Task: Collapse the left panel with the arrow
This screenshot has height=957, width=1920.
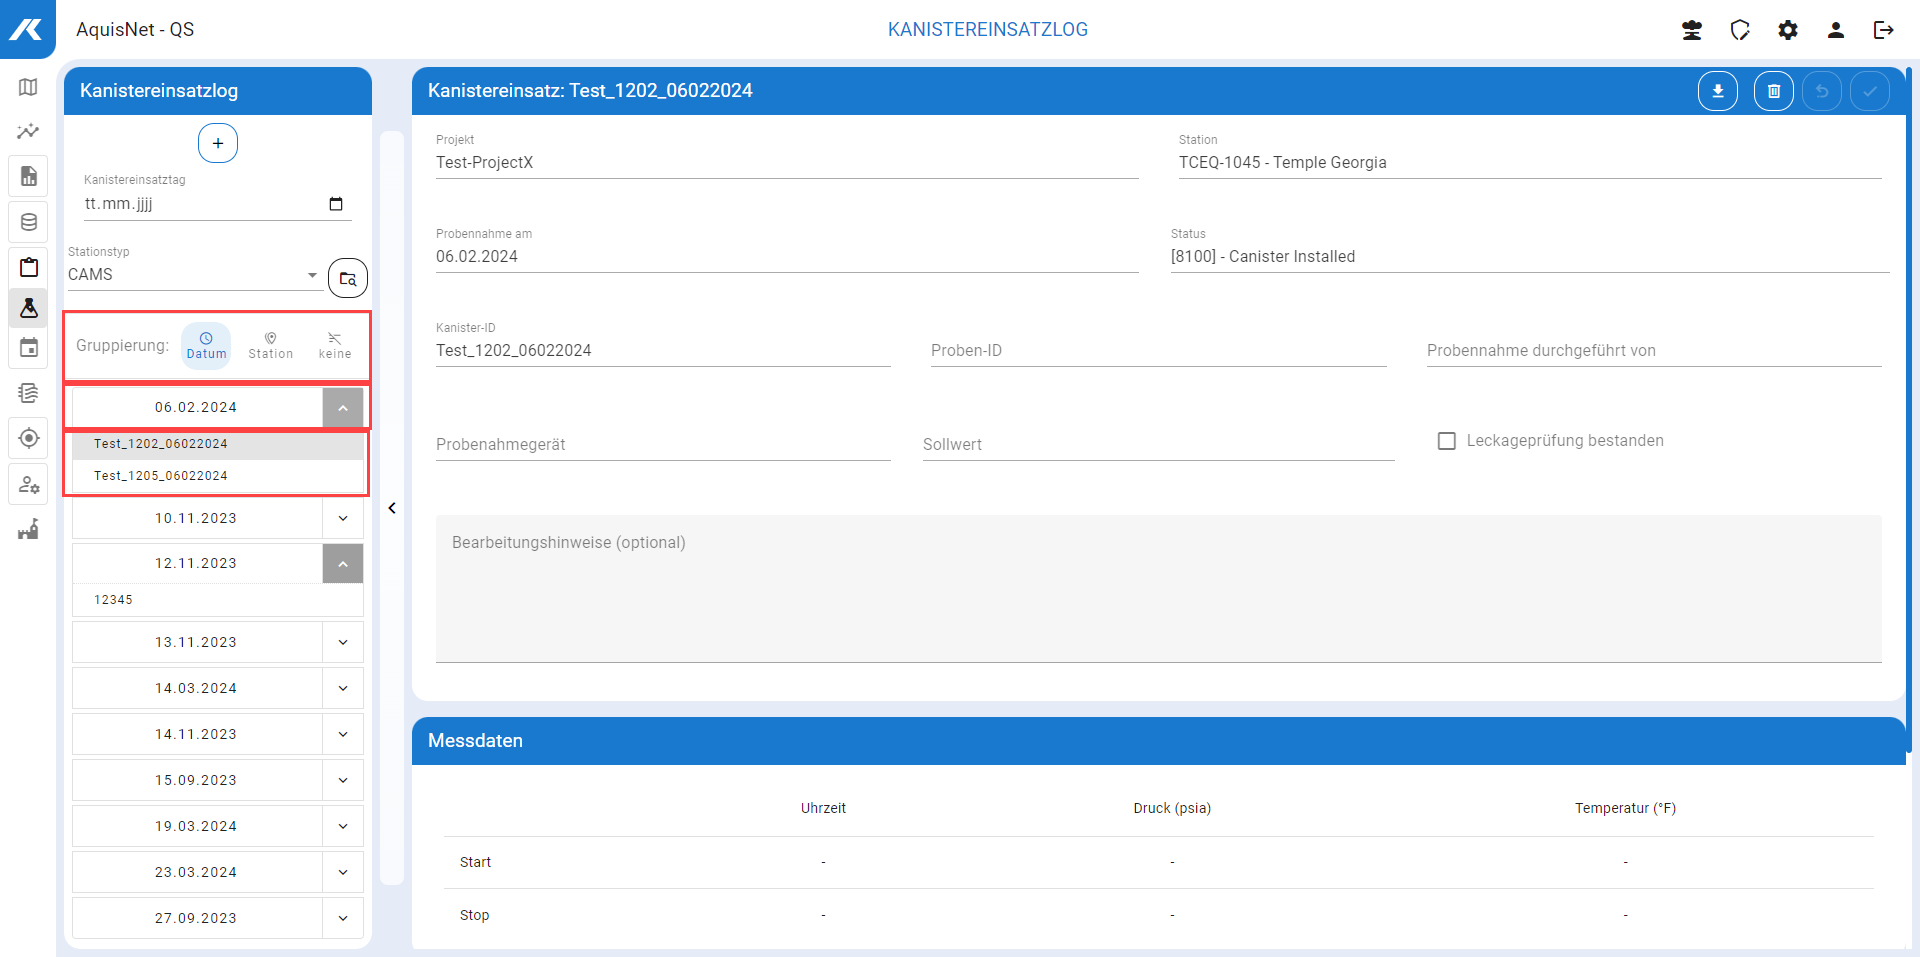Action: 392,508
